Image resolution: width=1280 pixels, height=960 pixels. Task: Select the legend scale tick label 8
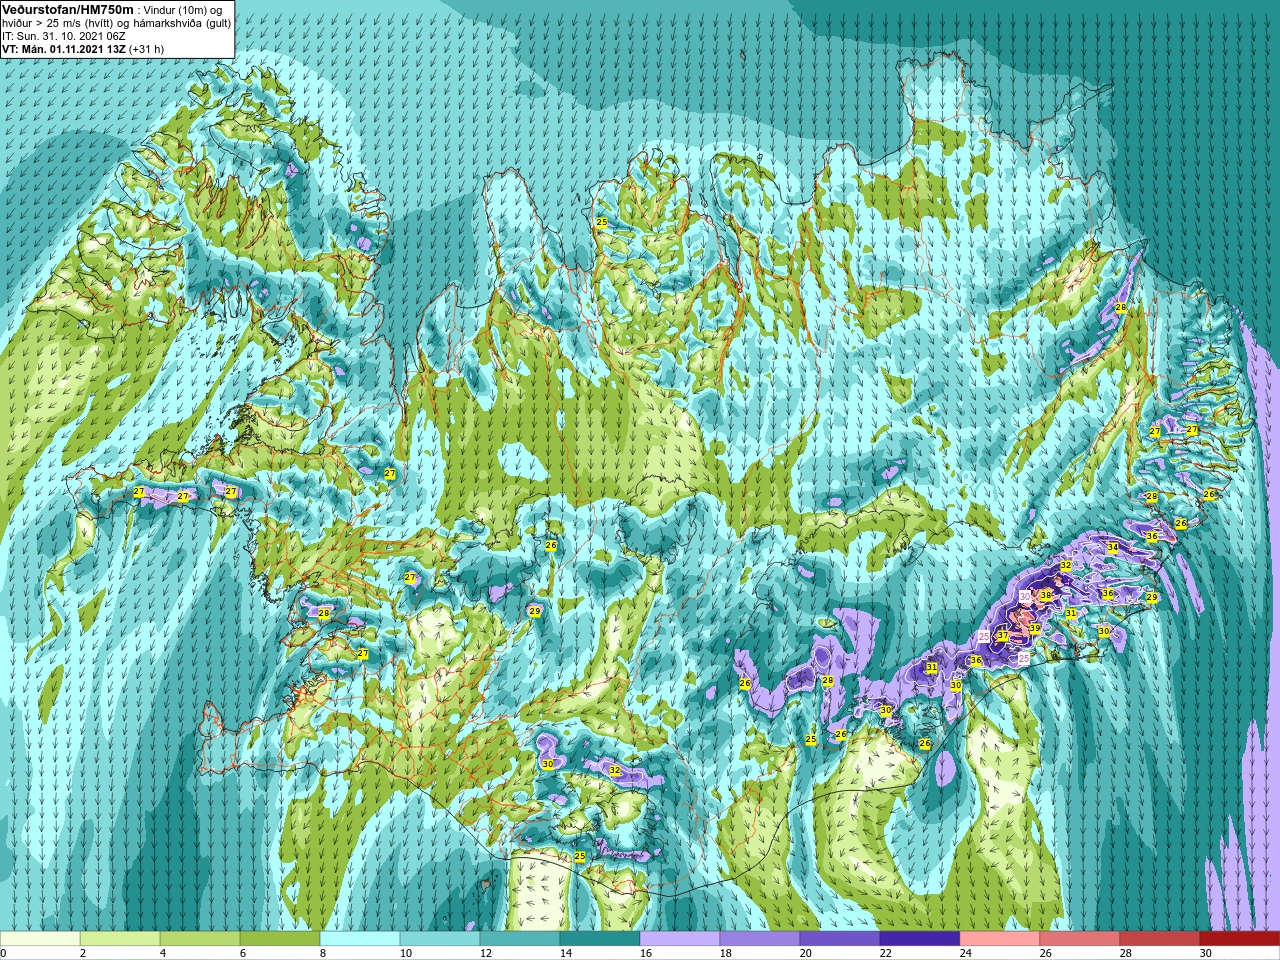323,953
